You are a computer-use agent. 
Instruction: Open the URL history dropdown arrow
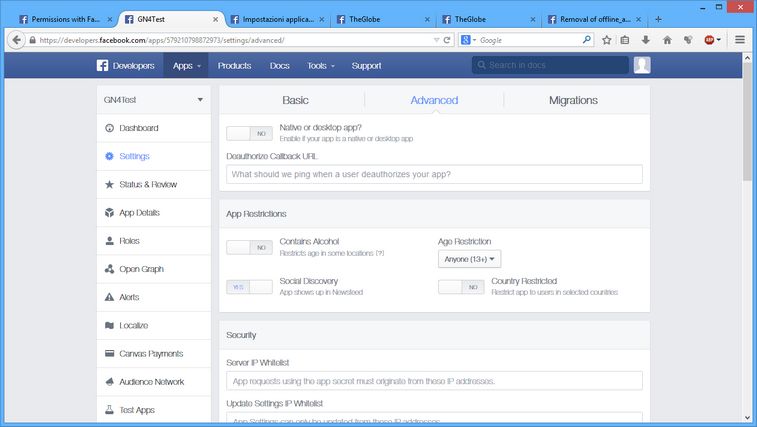coord(436,40)
